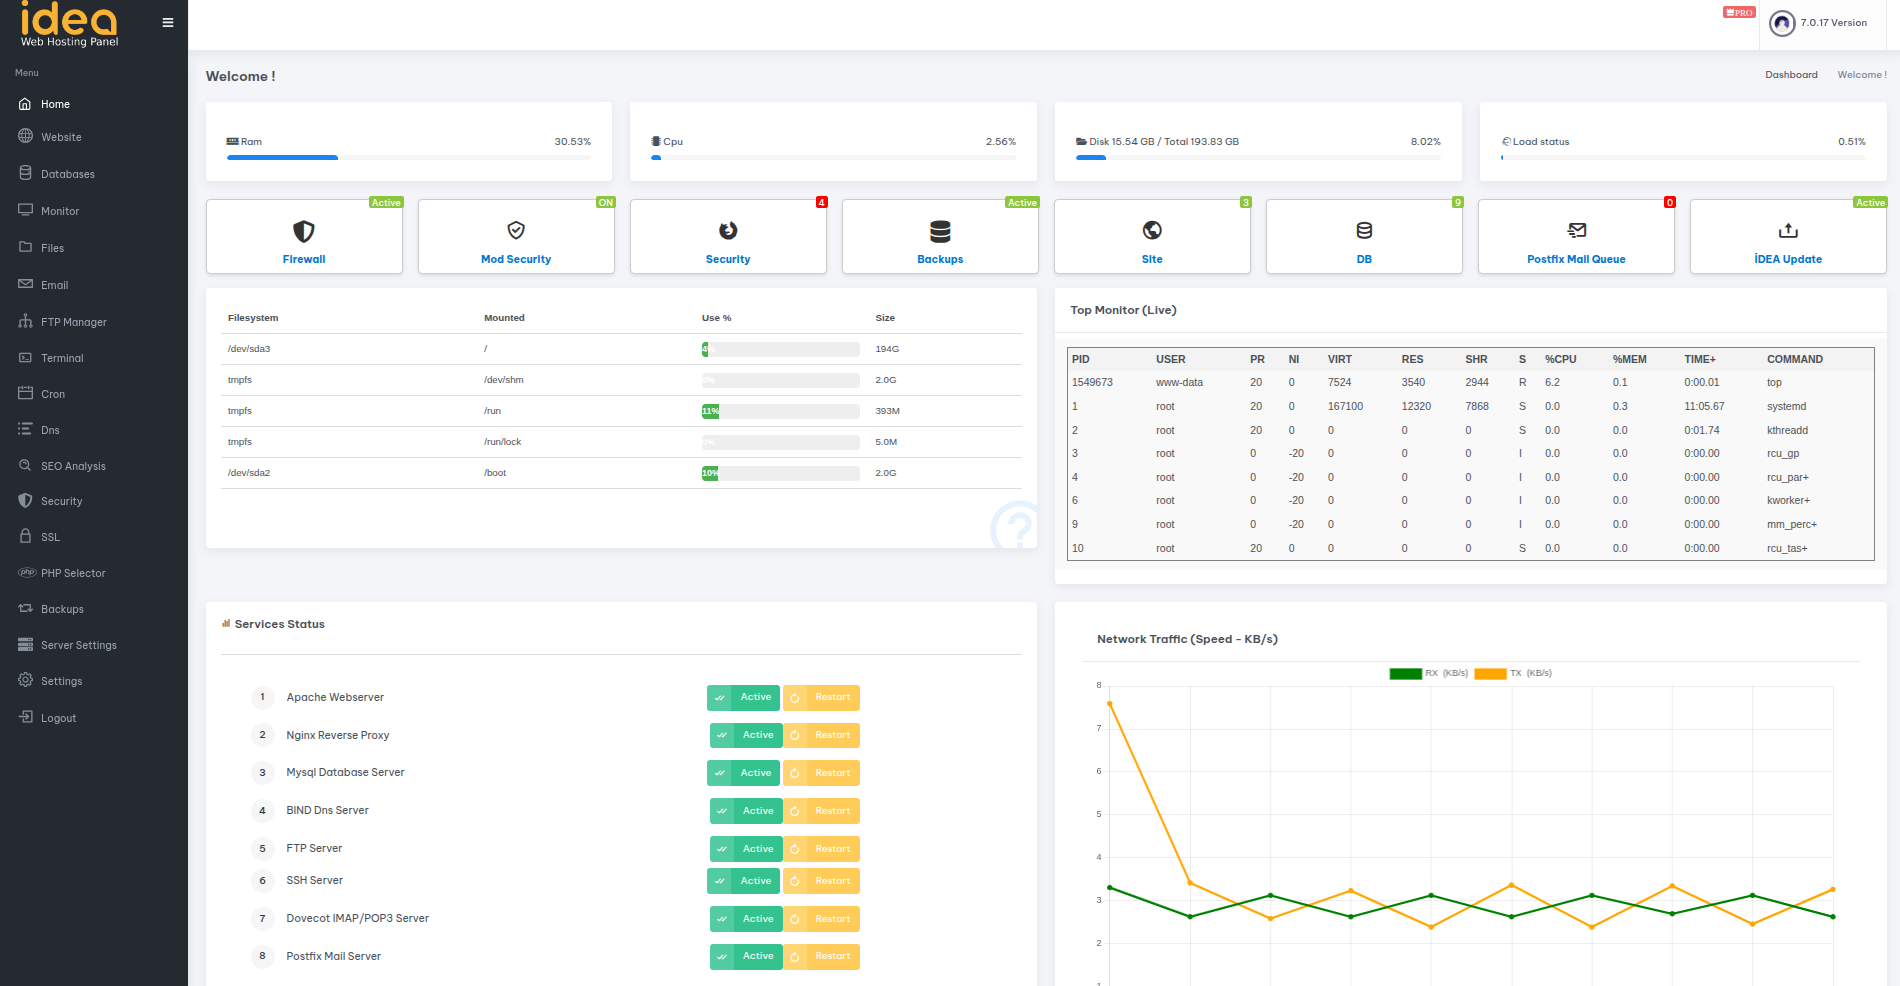Screen dimensions: 1900x986
Task: Toggle TX (KB/s) legend in chart
Action: 1513,673
